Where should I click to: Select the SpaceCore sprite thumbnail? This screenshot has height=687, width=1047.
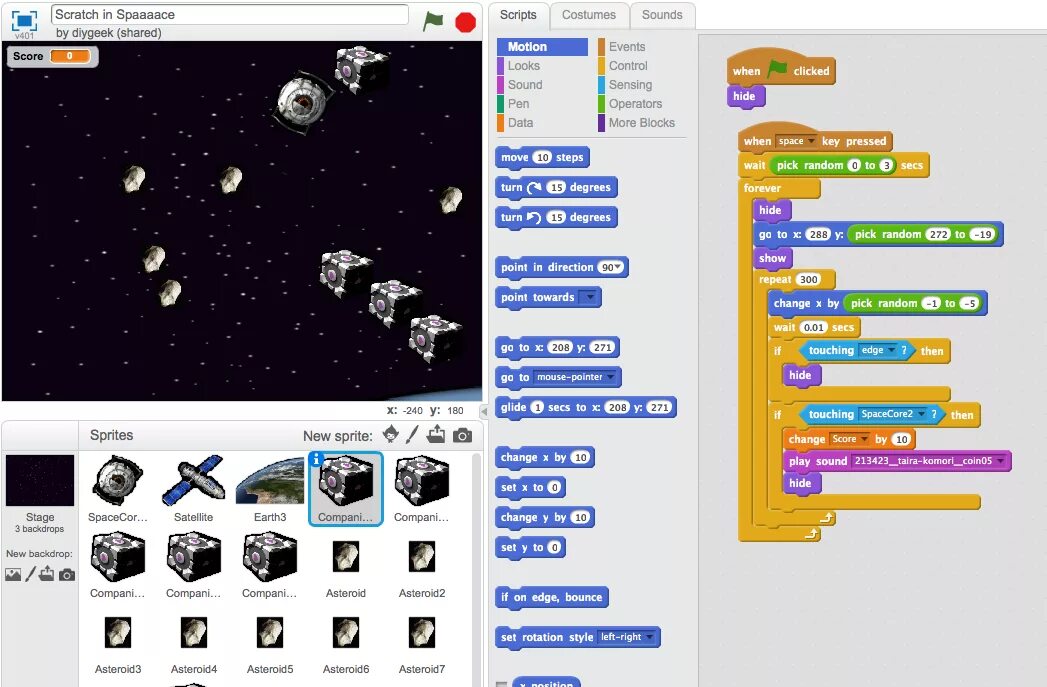(x=118, y=489)
